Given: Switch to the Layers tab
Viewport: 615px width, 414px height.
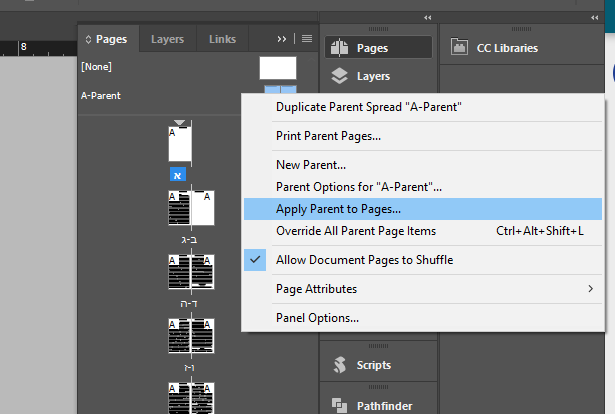Looking at the screenshot, I should [x=167, y=39].
